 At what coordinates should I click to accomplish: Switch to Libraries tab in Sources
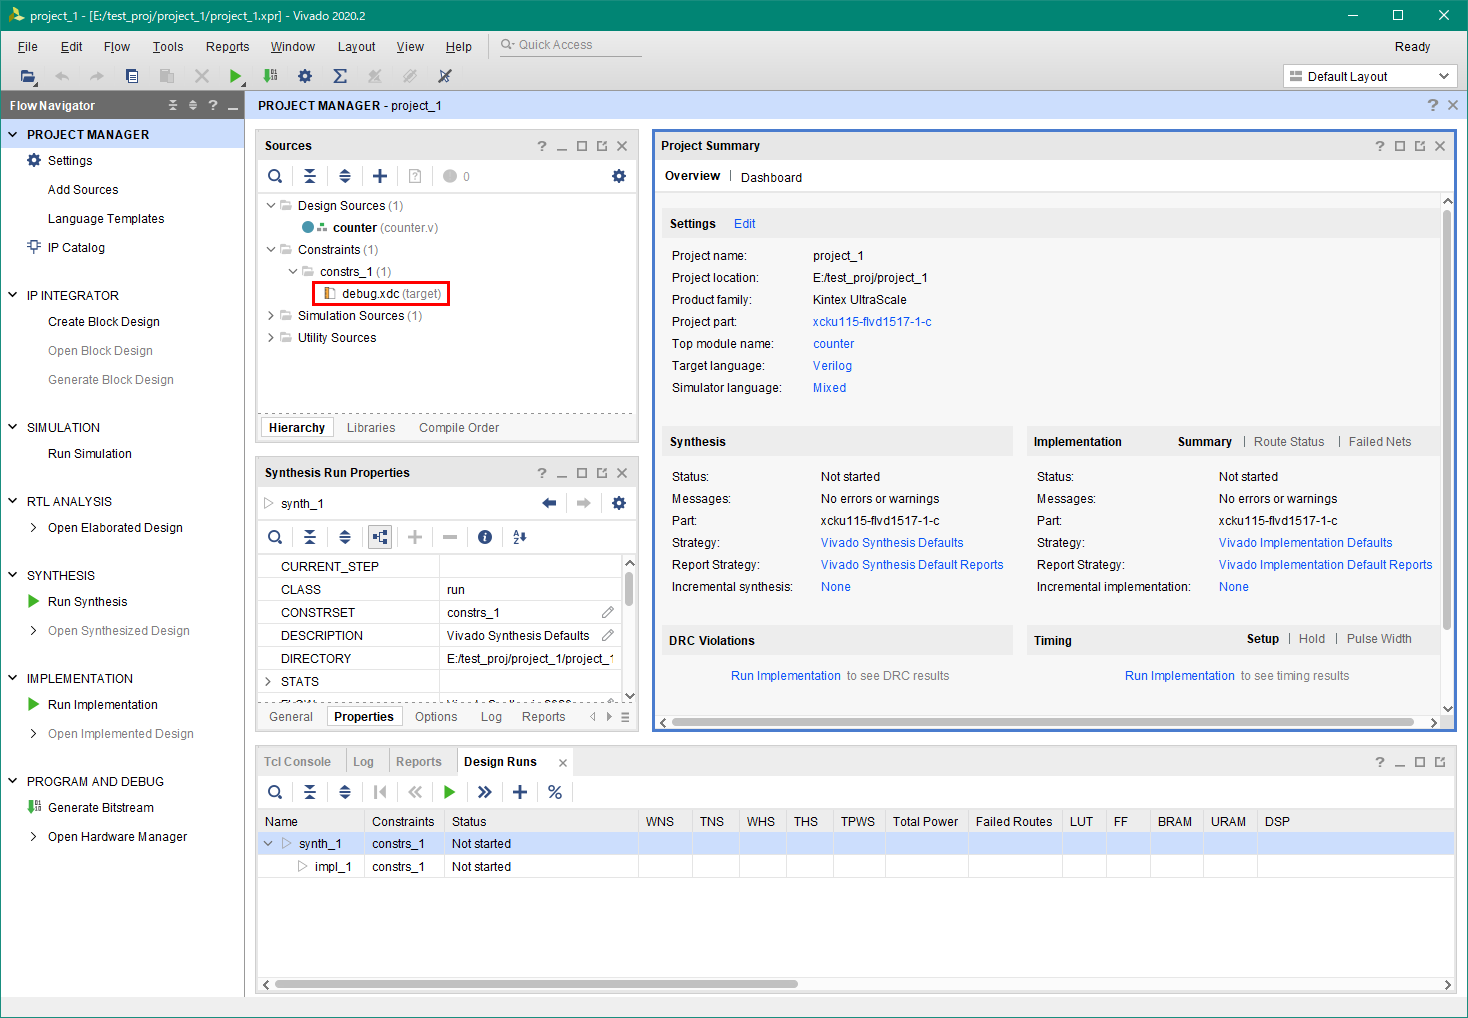tap(371, 428)
